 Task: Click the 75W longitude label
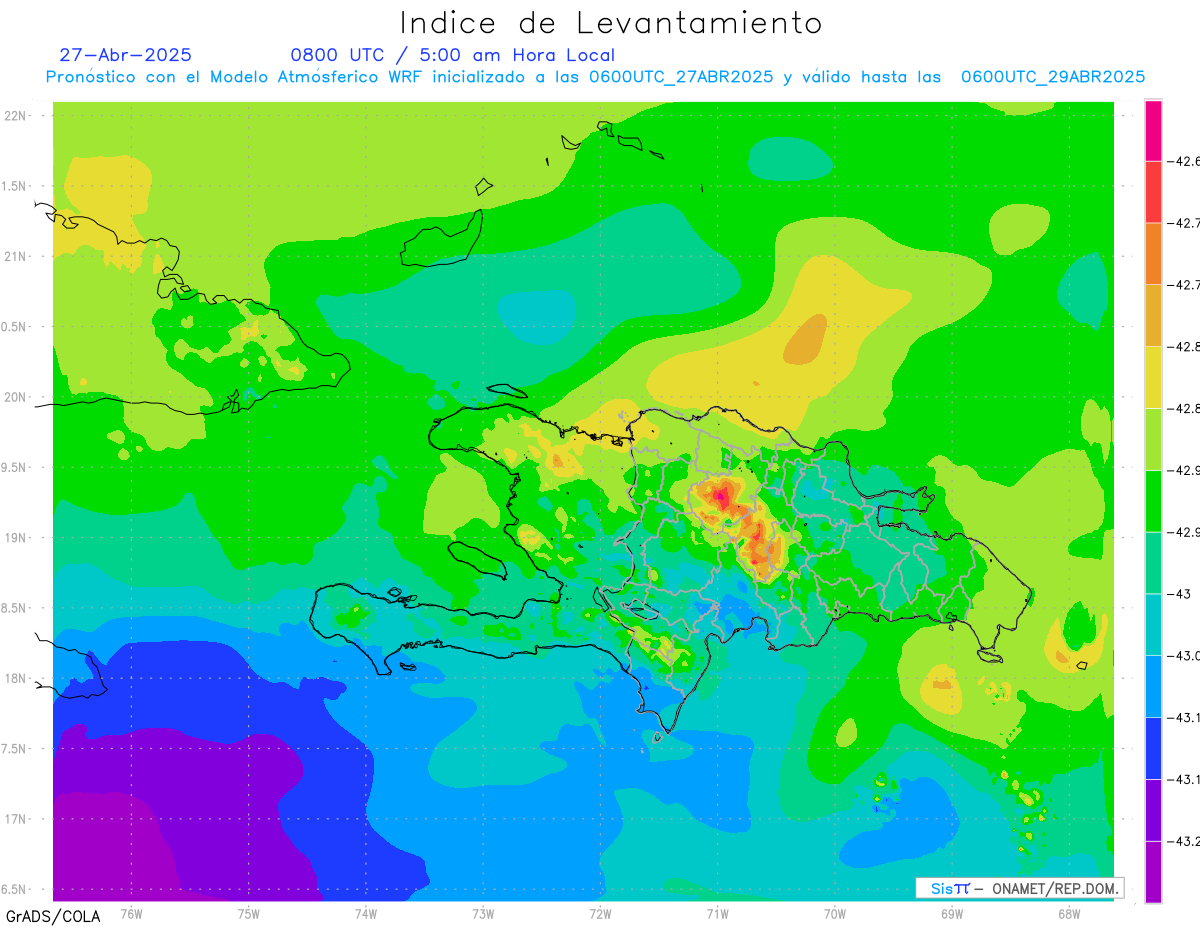click(x=248, y=913)
